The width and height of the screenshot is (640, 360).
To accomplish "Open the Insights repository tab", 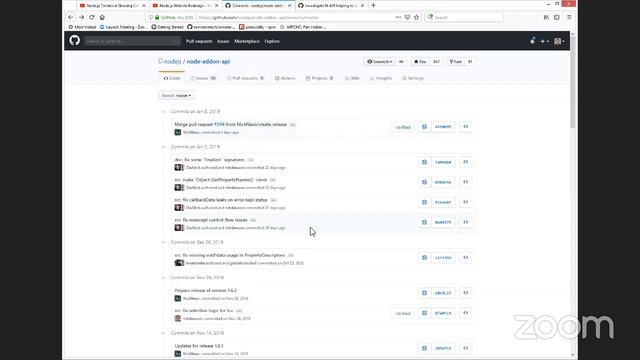I will click(x=380, y=78).
